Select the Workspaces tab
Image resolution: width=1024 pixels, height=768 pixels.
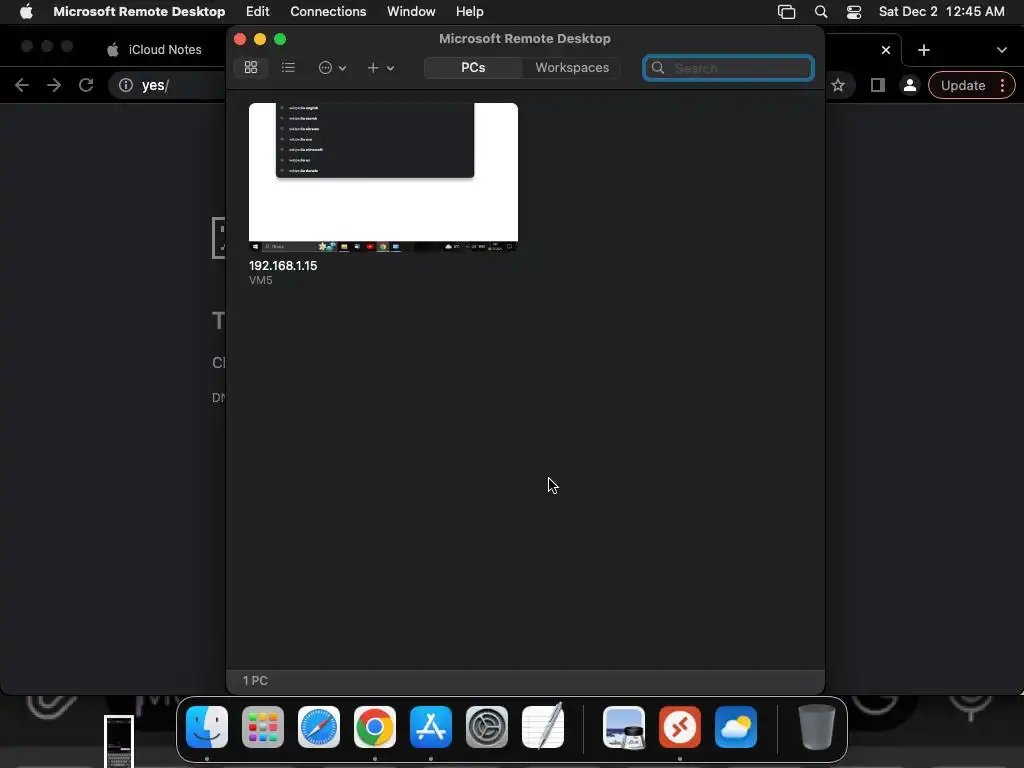(572, 67)
